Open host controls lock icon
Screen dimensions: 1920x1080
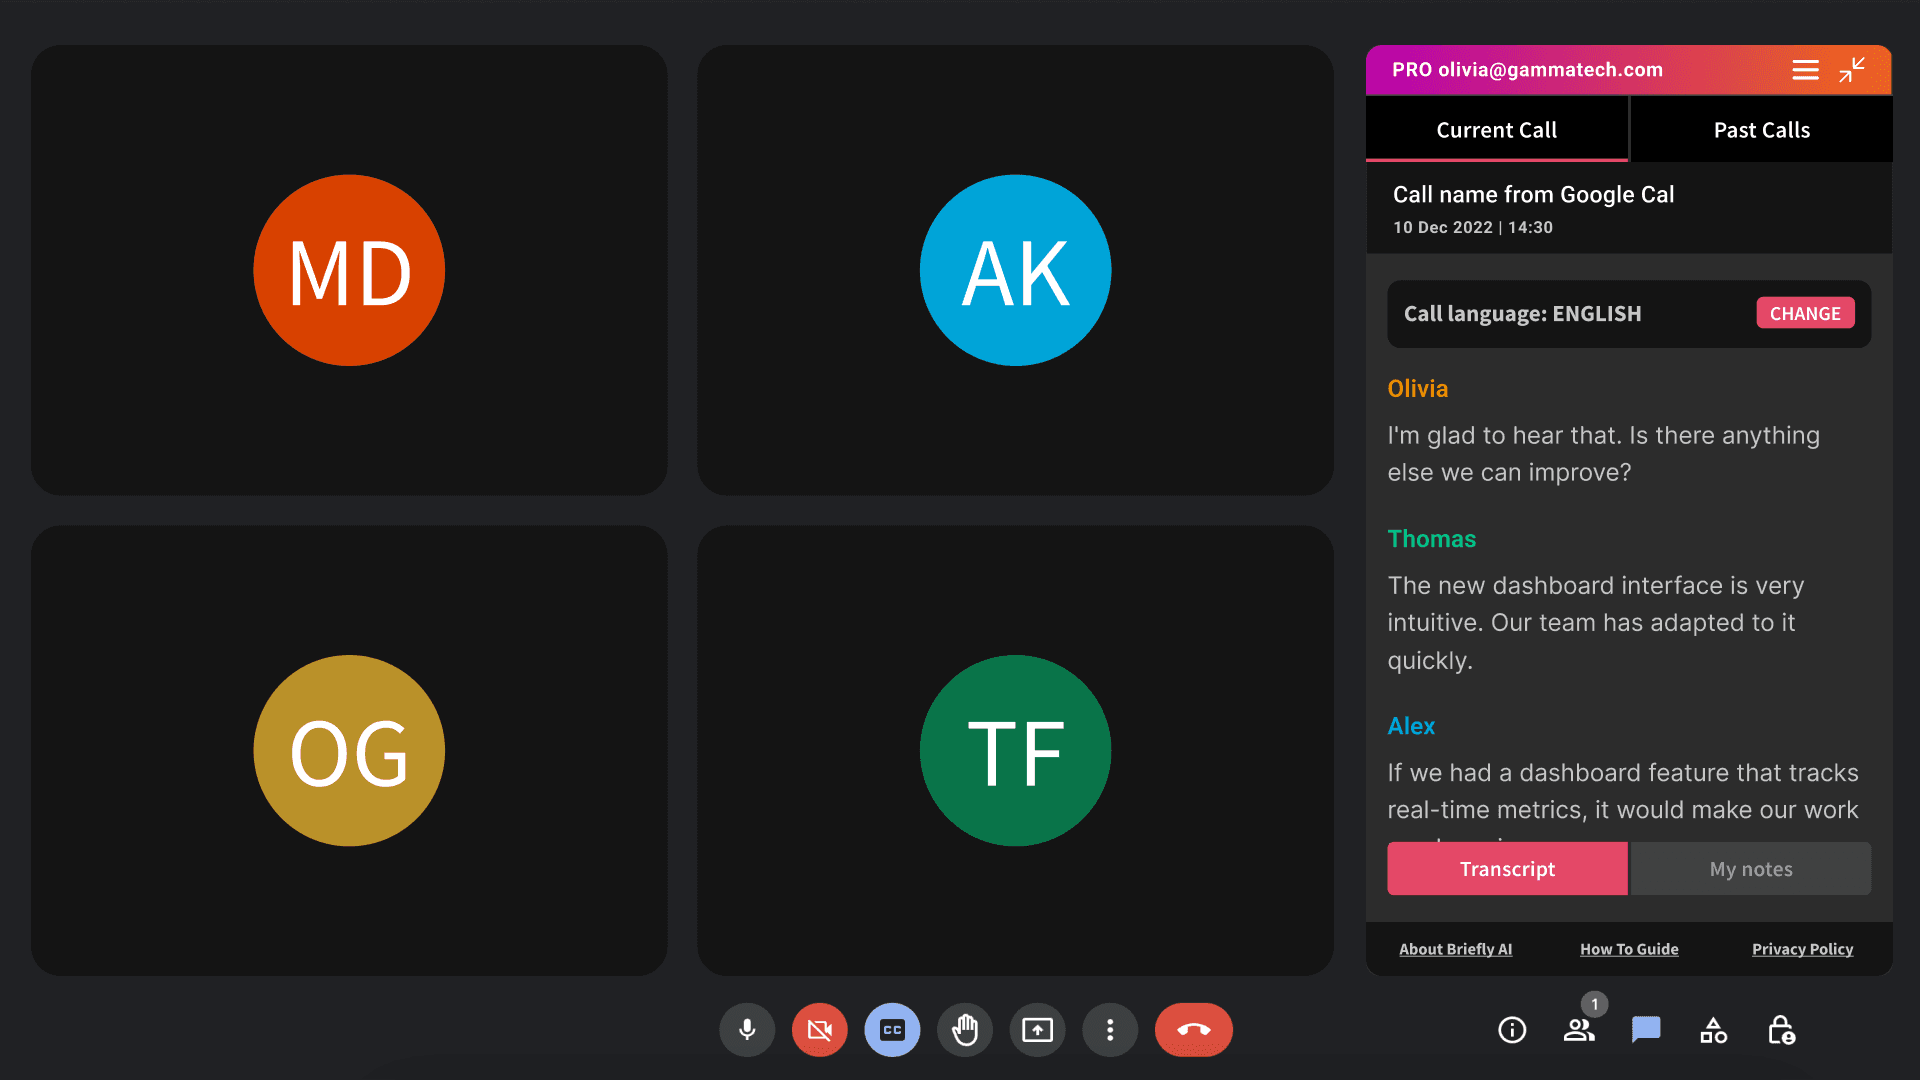(x=1781, y=1030)
